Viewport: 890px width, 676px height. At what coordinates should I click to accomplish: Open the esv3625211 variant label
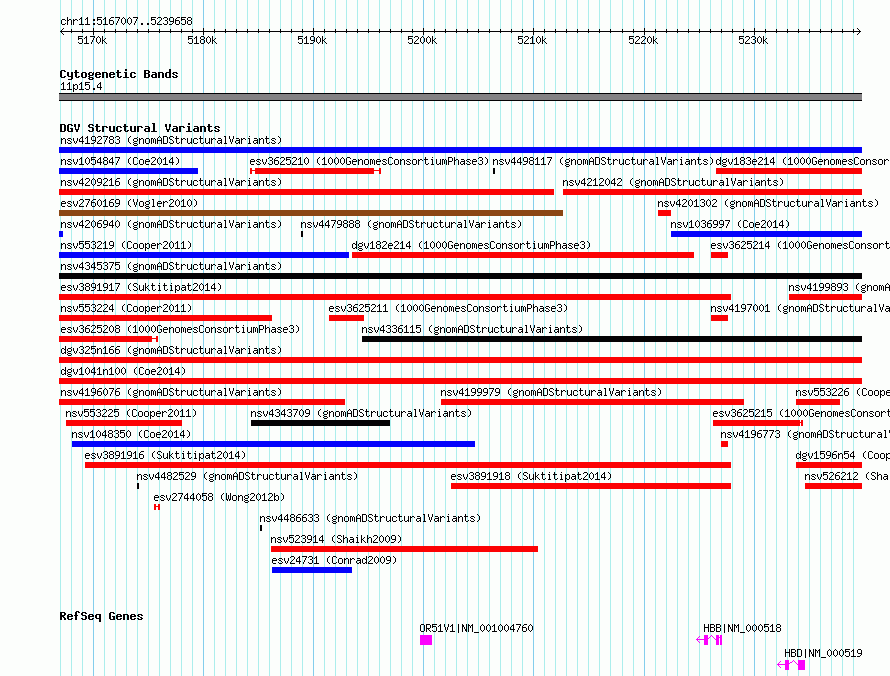coord(448,308)
